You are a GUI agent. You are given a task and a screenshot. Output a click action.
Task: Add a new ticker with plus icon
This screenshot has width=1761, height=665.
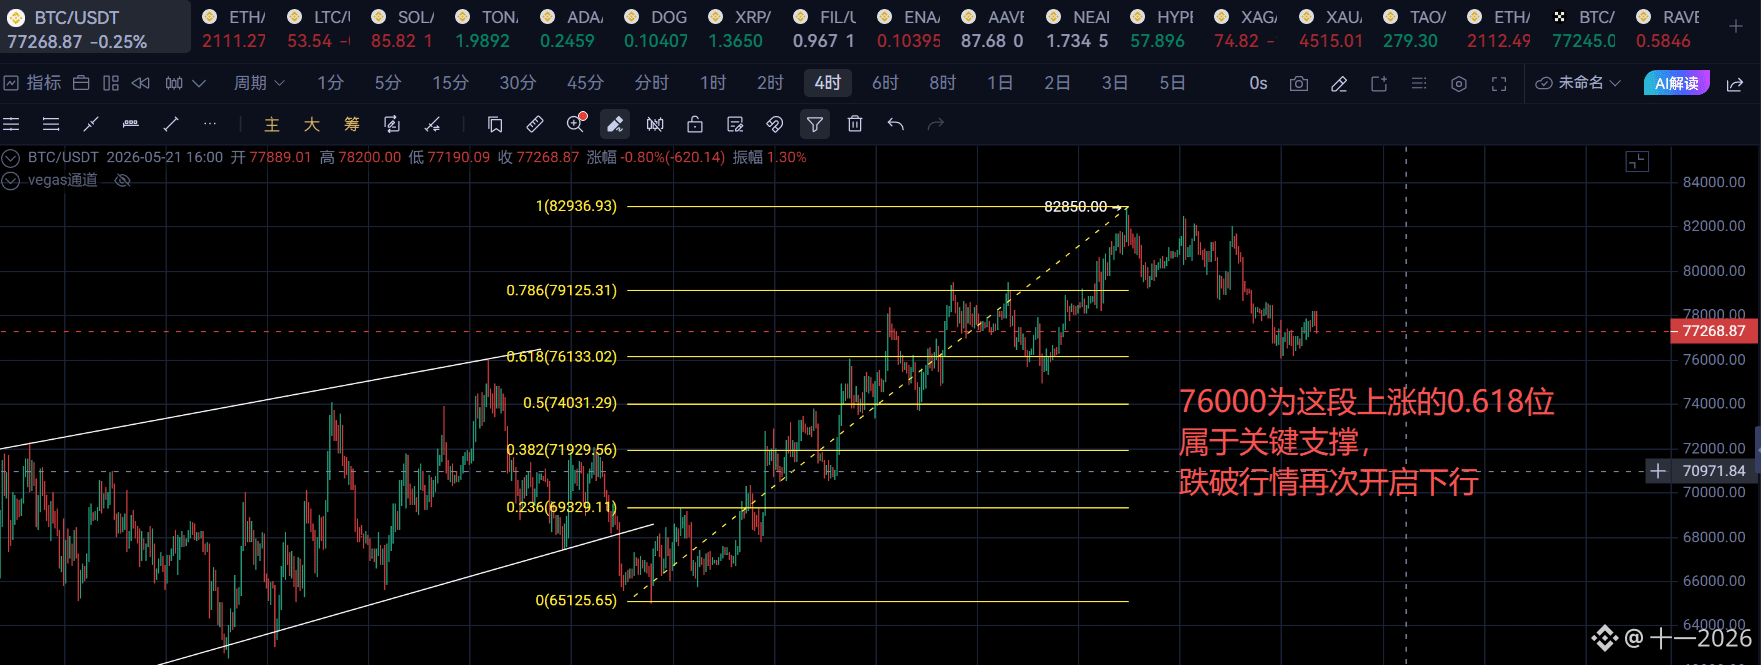tap(1736, 27)
